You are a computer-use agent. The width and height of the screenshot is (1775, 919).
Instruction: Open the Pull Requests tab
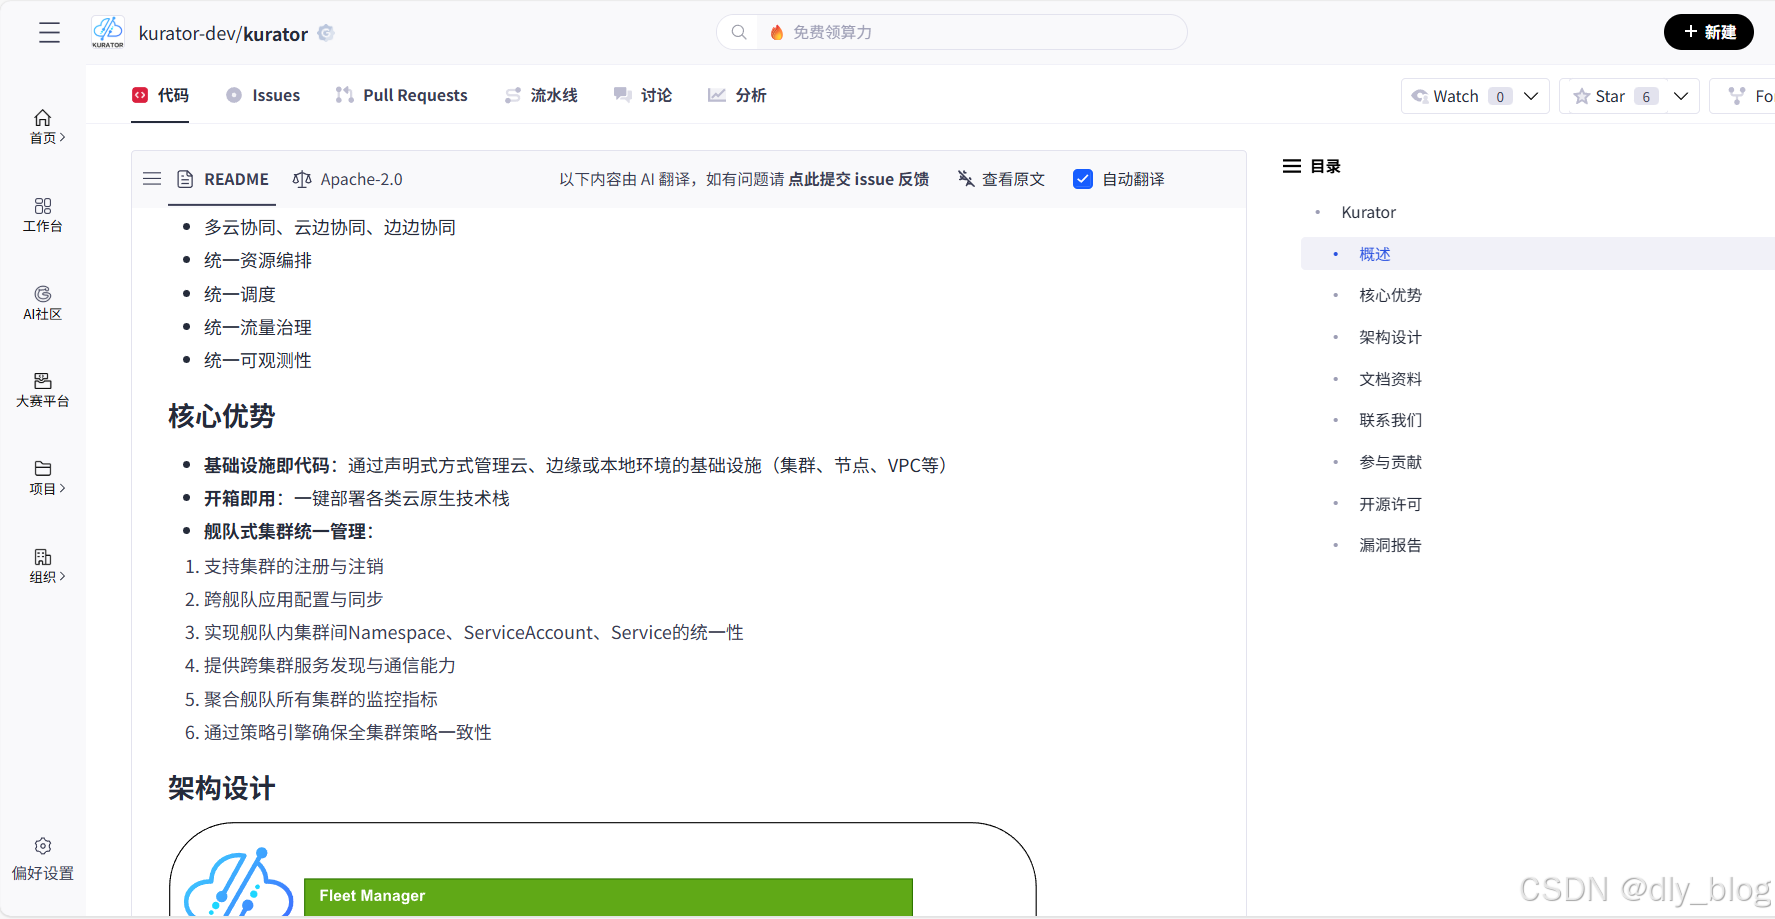[402, 95]
